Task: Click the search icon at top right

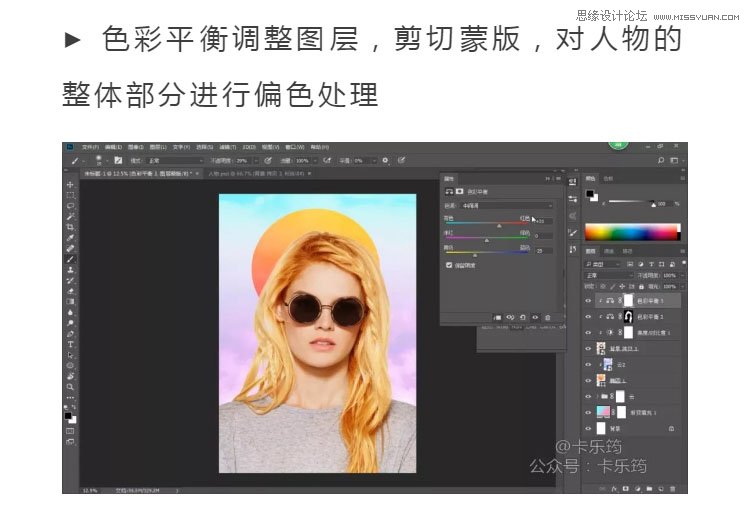Action: 661,160
